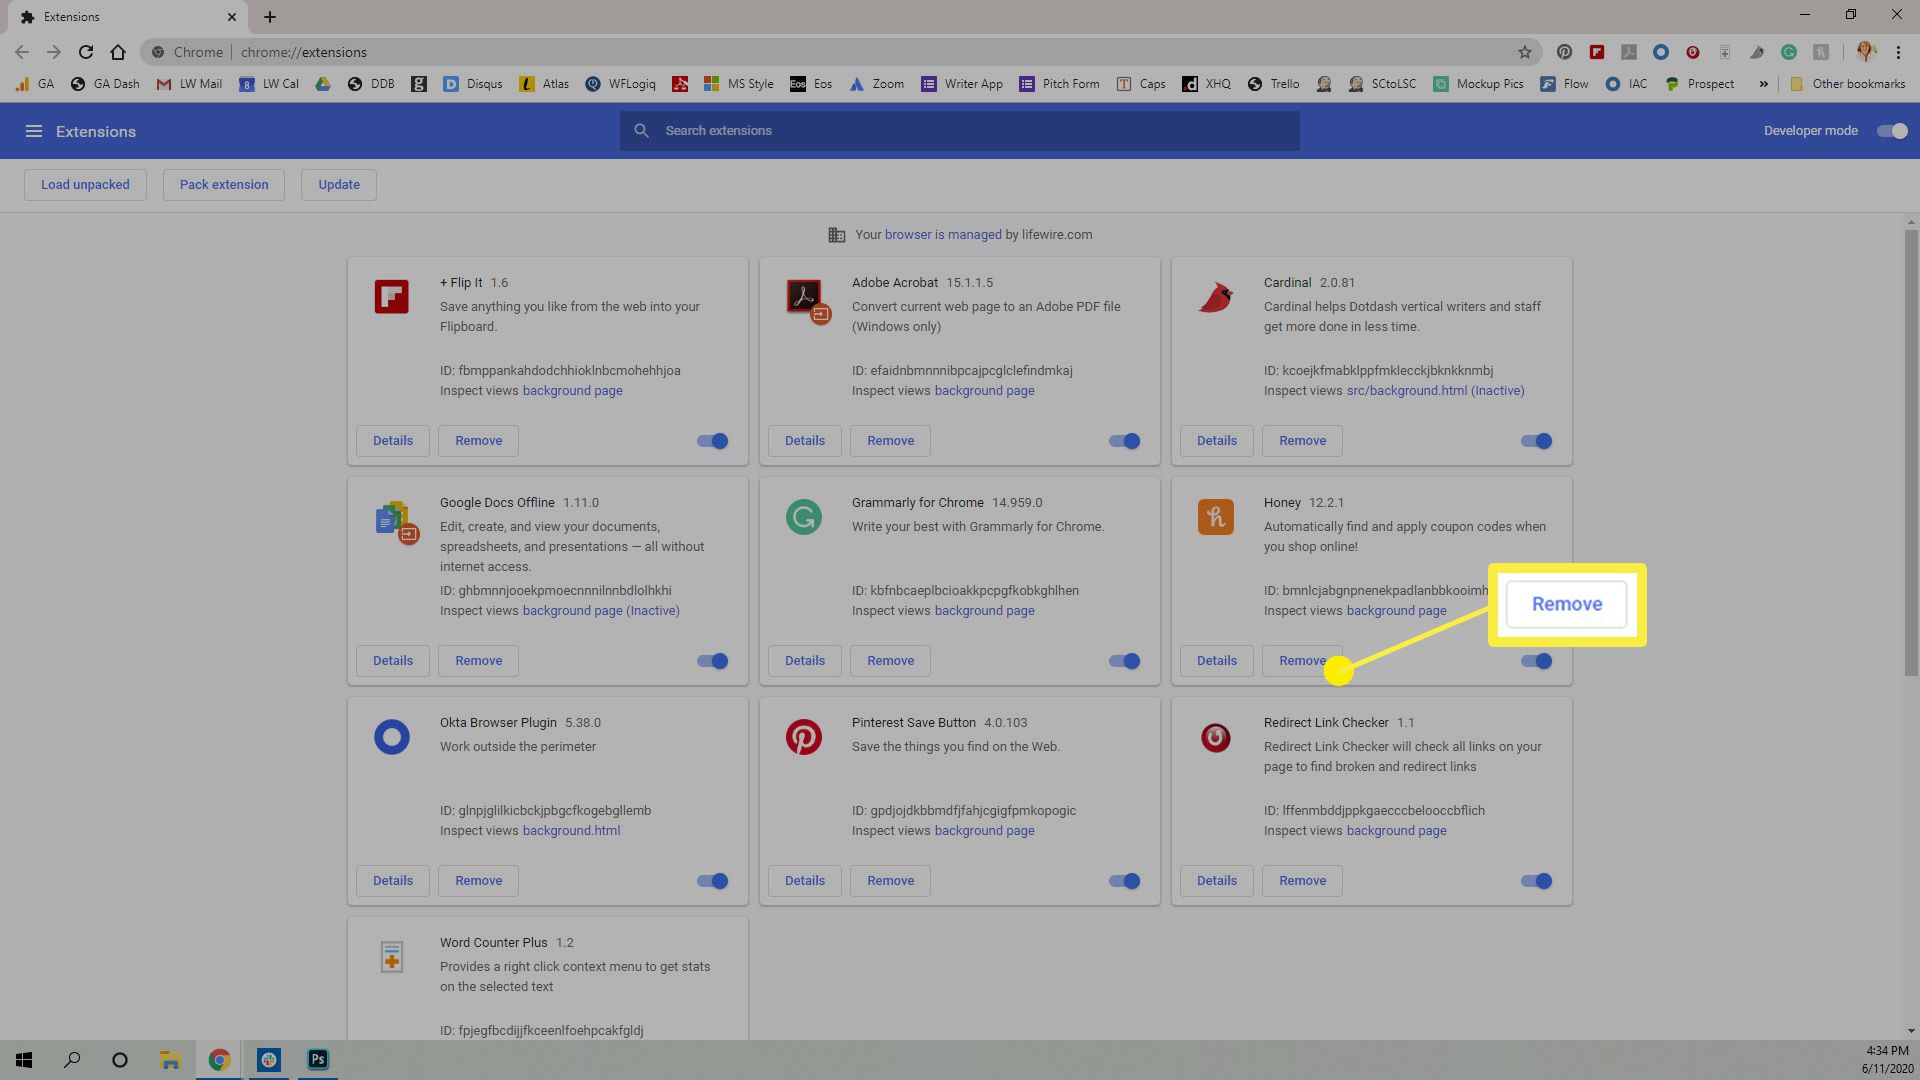Open Photoshop from the taskbar
Screen dimensions: 1920x1080
pos(318,1060)
